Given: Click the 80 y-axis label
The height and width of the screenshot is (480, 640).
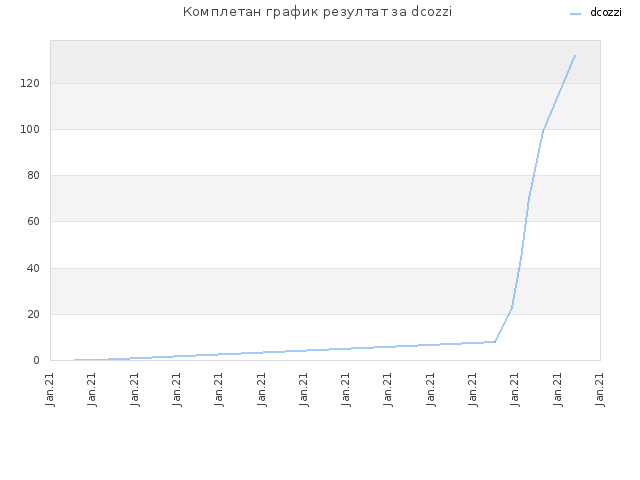Looking at the screenshot, I should pyautogui.click(x=33, y=176).
